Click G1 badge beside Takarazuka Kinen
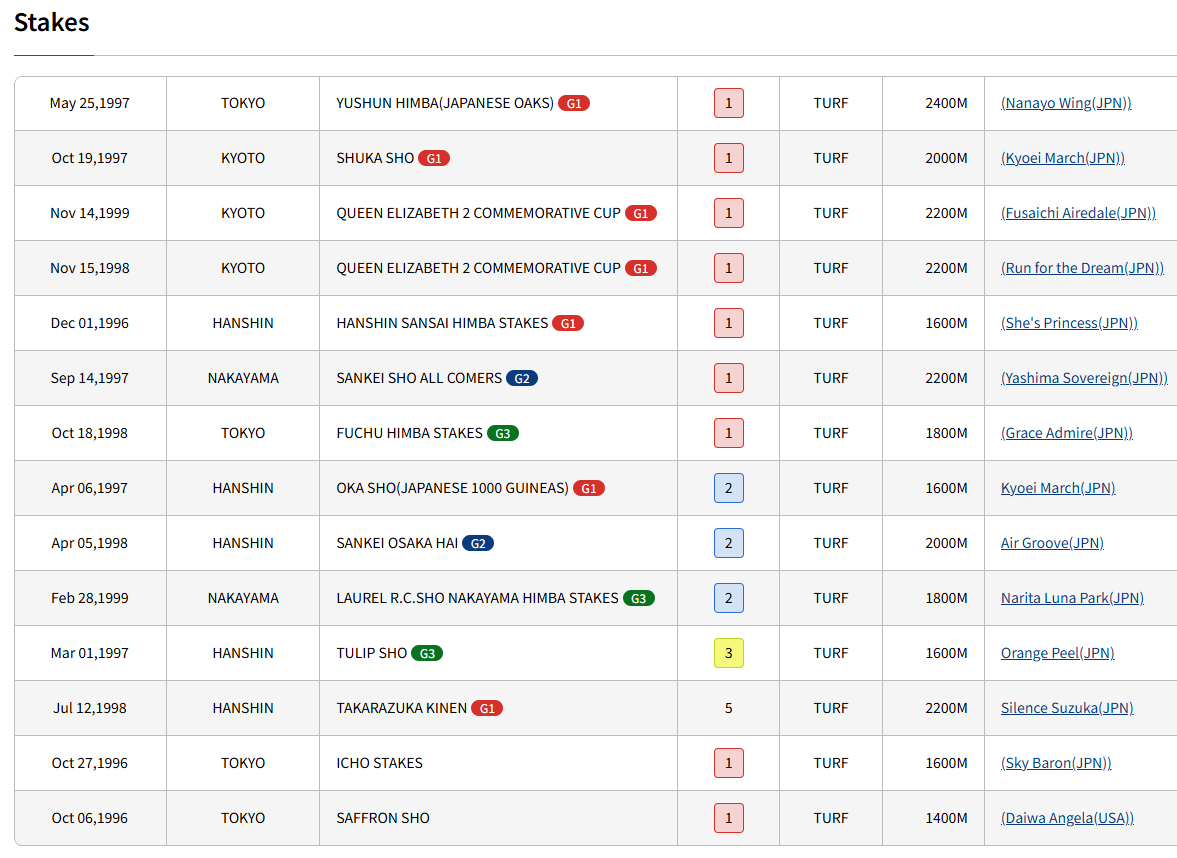The image size is (1177, 858). pyautogui.click(x=487, y=708)
